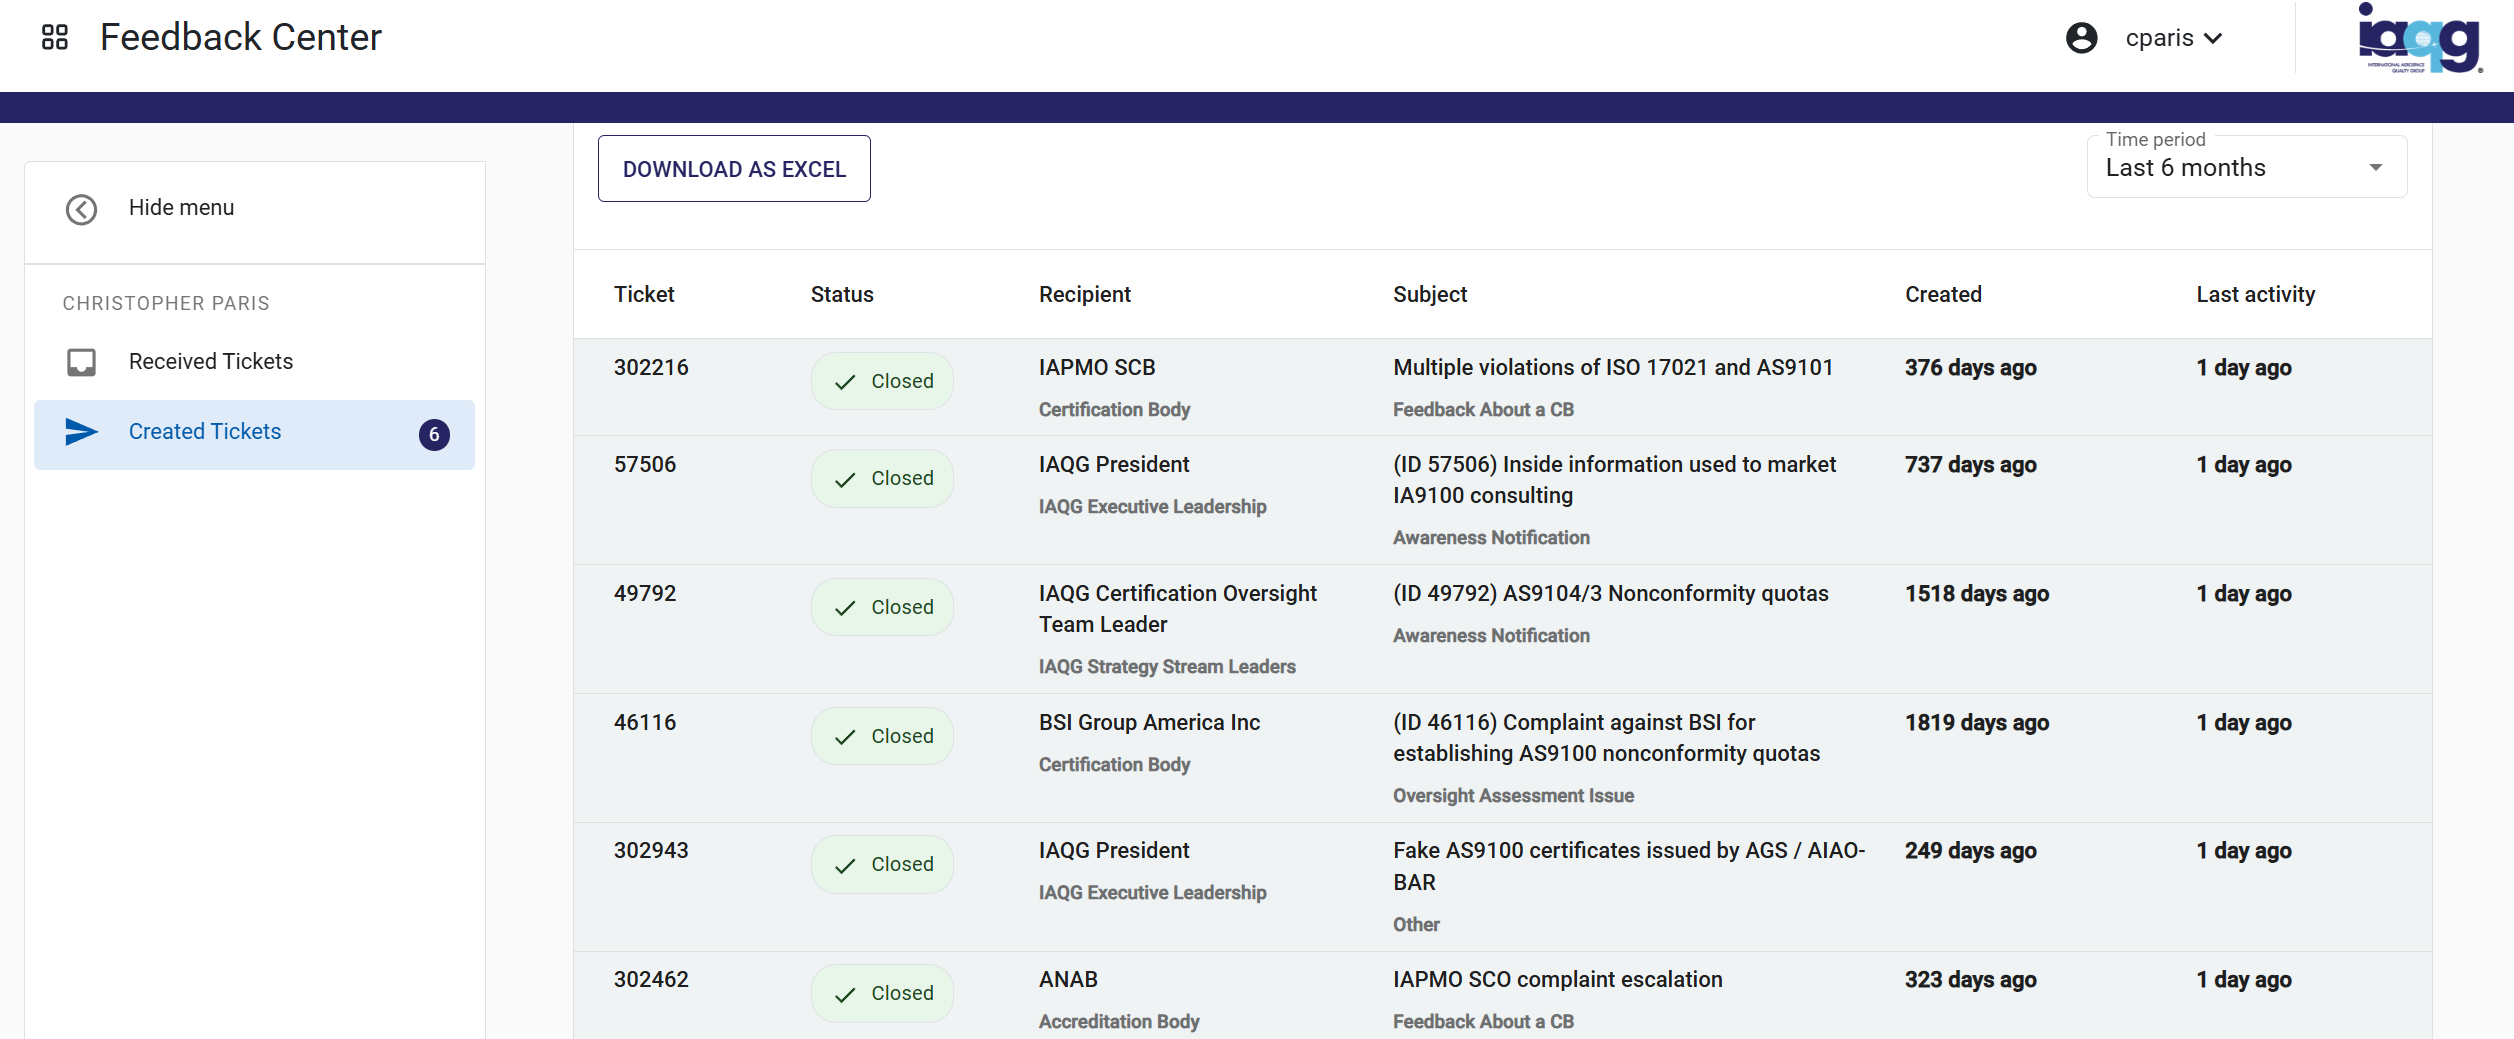Click recipient ANAB
The height and width of the screenshot is (1039, 2514).
(1068, 979)
